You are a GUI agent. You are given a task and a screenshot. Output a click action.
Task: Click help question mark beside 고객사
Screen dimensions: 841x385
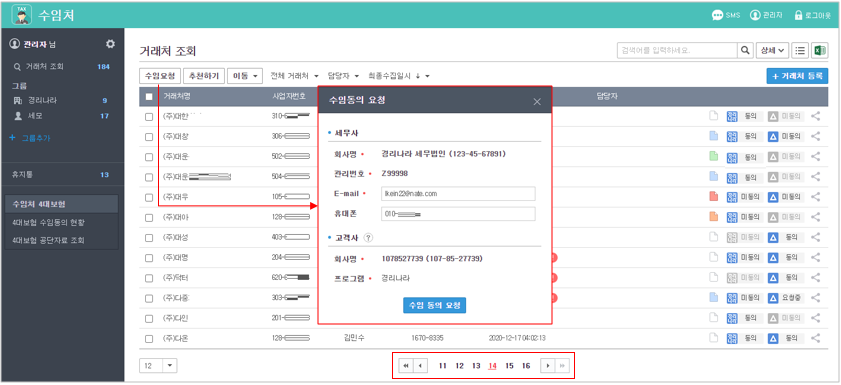pyautogui.click(x=368, y=238)
